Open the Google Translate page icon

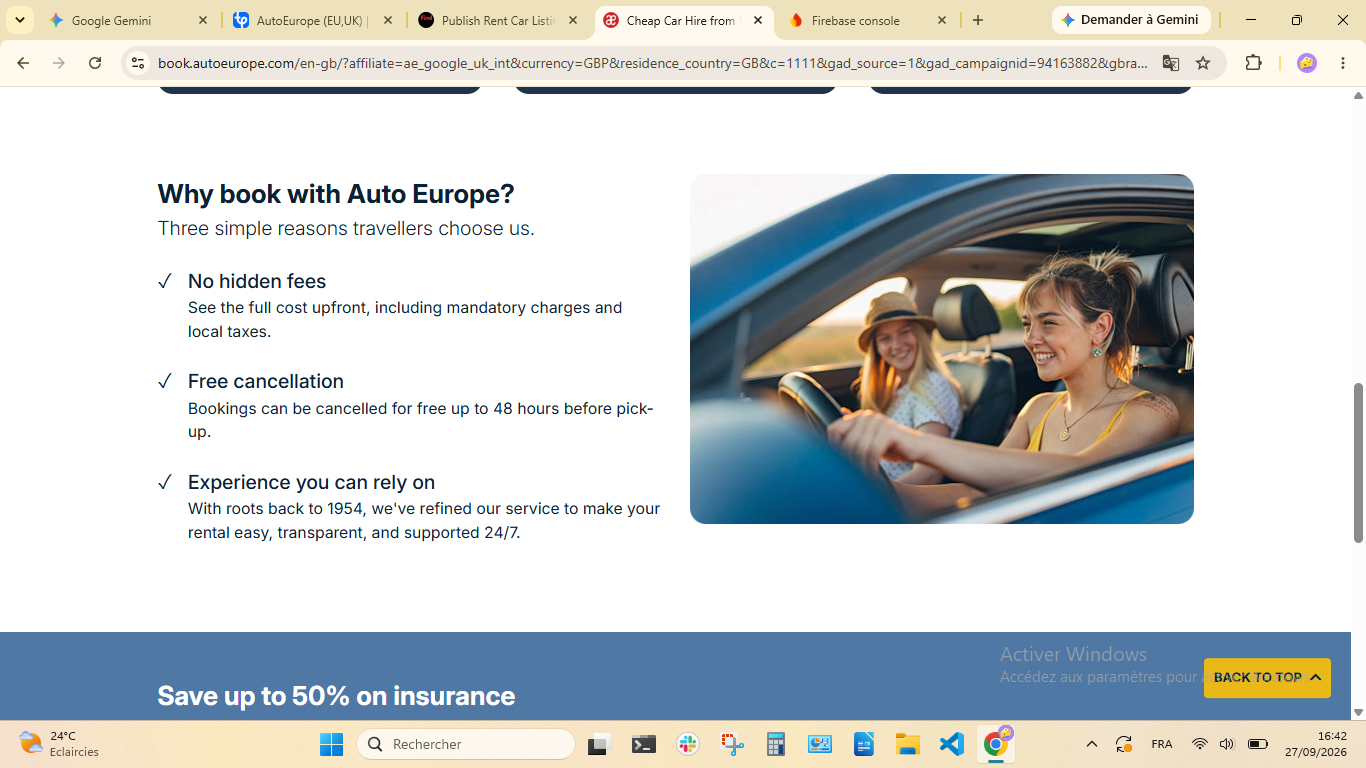coord(1171,63)
